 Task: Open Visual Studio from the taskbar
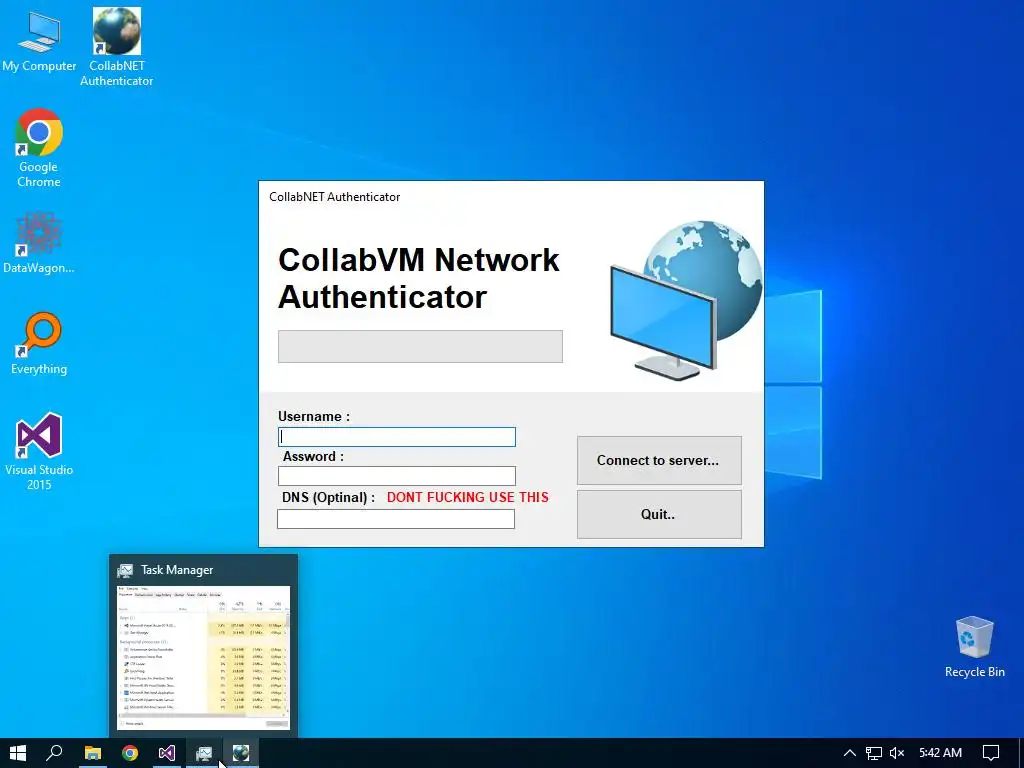(167, 753)
